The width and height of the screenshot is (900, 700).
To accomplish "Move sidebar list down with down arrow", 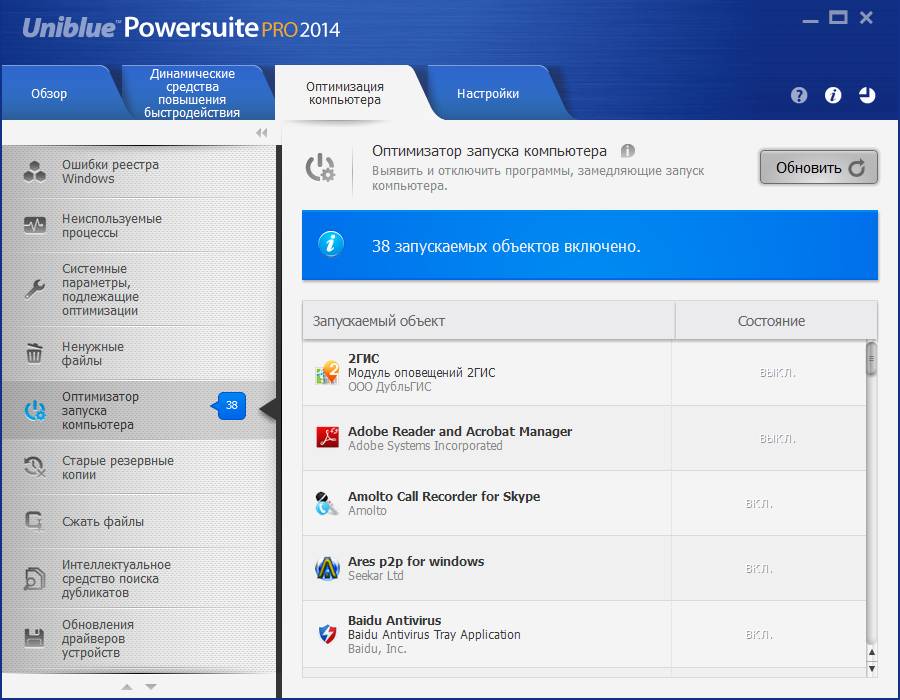I will pyautogui.click(x=151, y=686).
